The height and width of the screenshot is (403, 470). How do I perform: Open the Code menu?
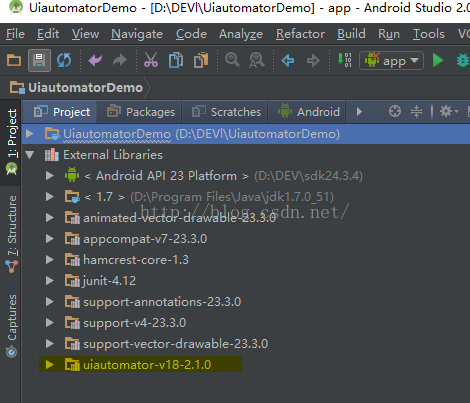pyautogui.click(x=191, y=34)
